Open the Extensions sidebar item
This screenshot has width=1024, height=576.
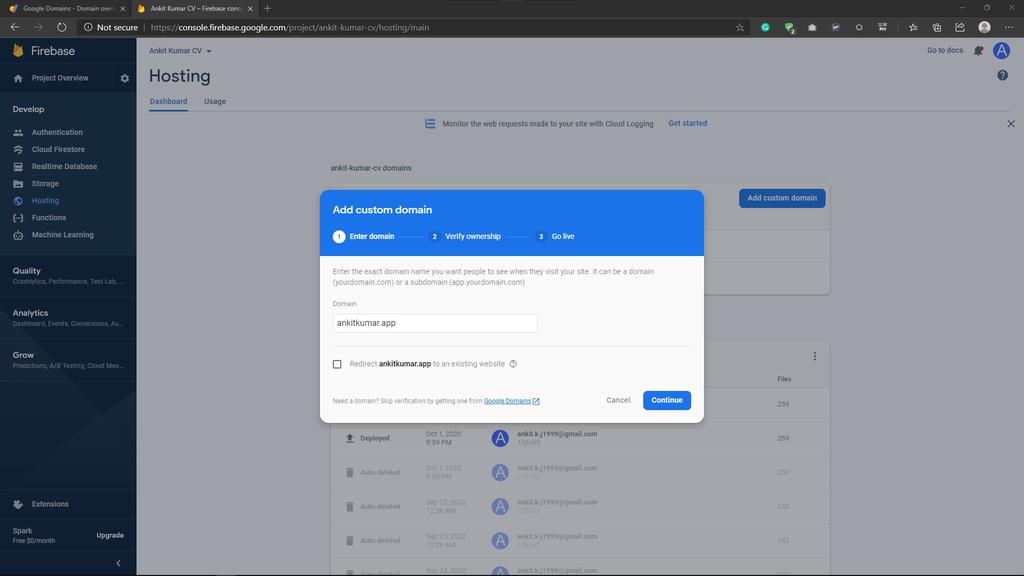click(50, 504)
